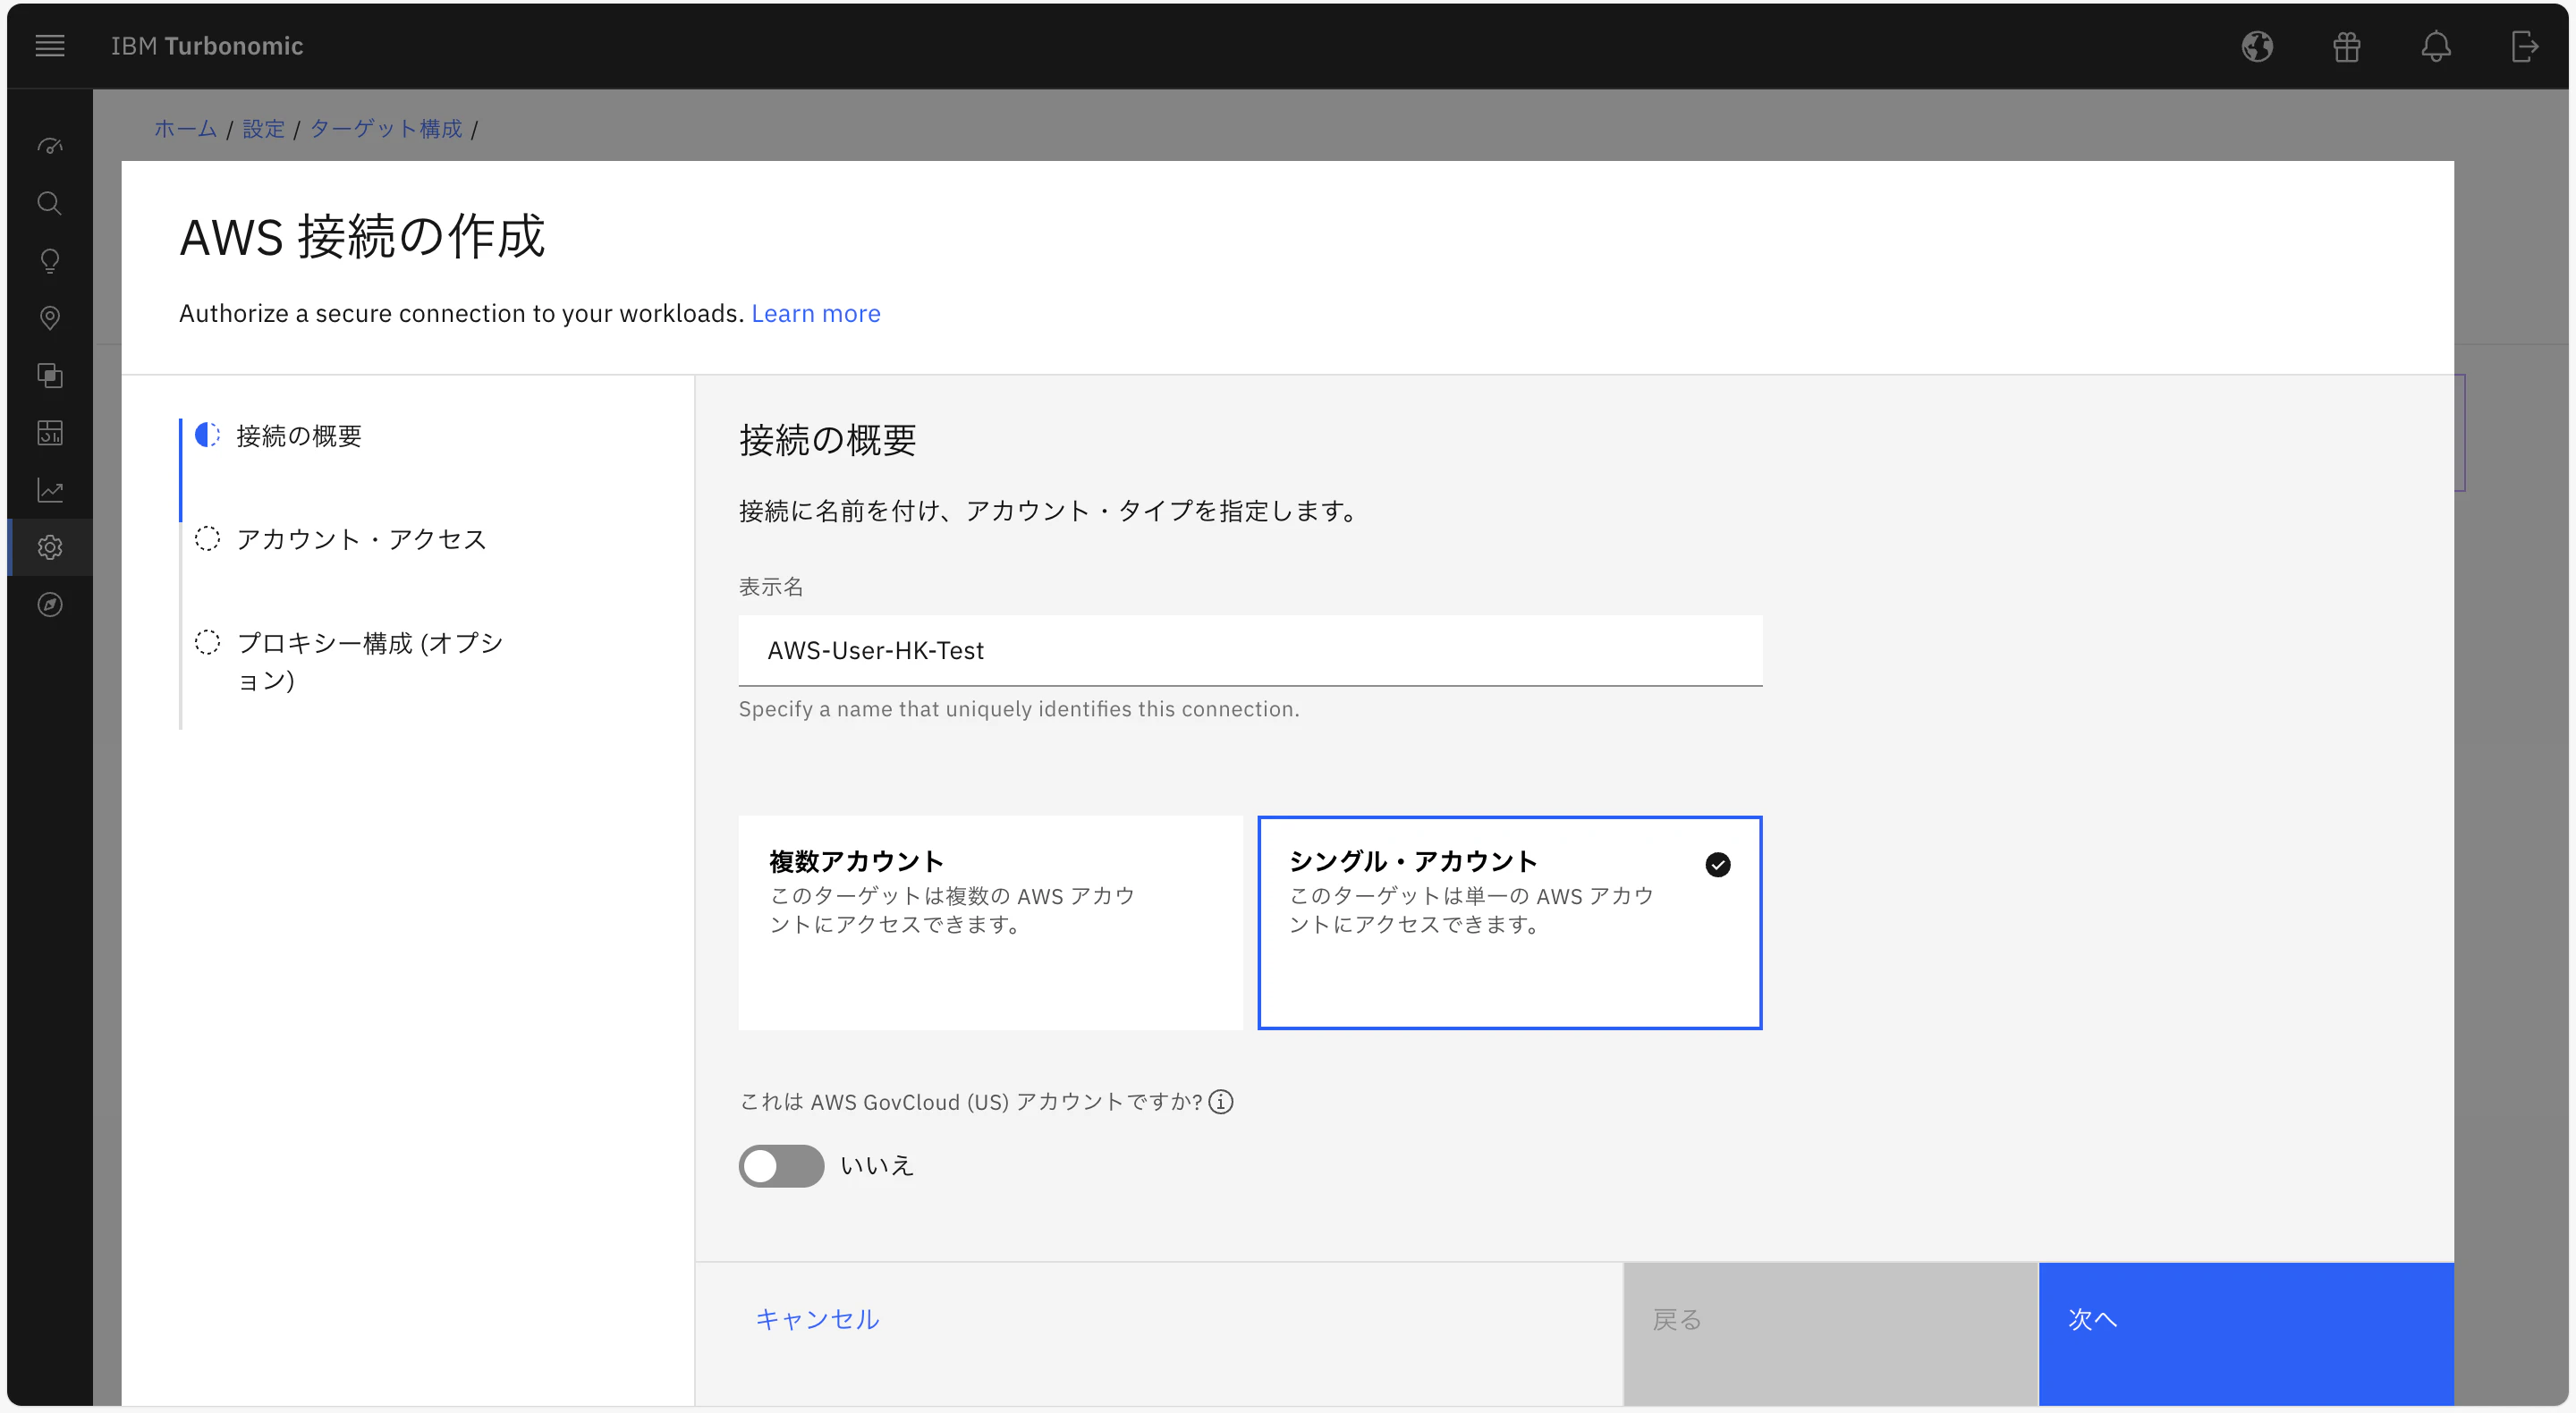Open the overlapping squares icon in sidebar
This screenshot has height=1413, width=2576.
[x=50, y=375]
